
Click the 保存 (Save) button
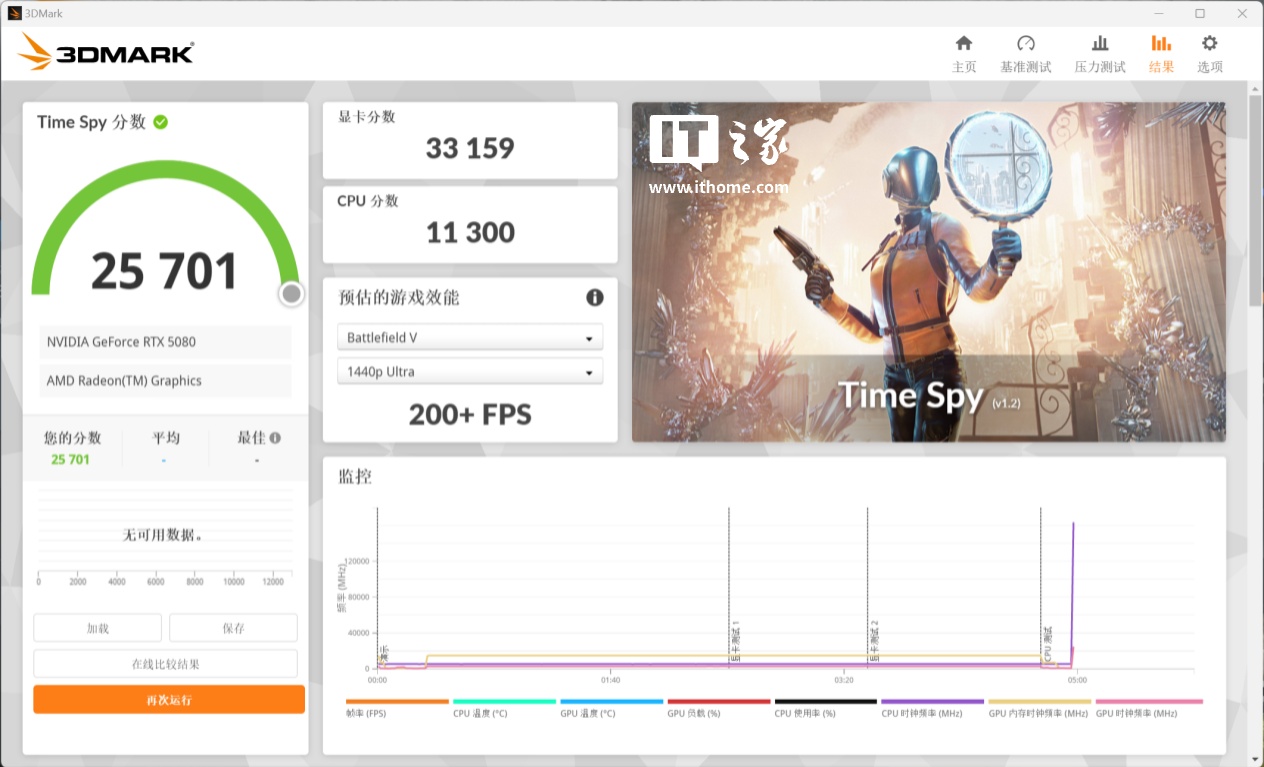(233, 628)
